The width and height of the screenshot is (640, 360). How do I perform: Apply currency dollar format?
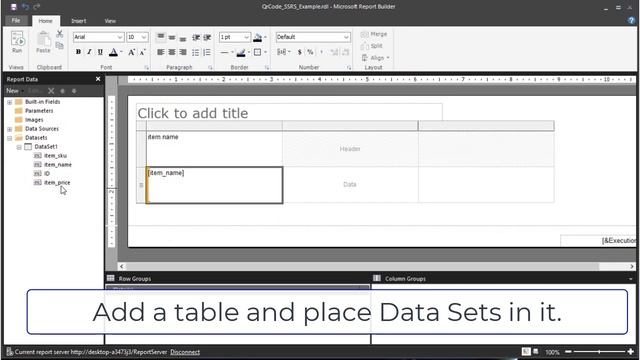tap(300, 52)
